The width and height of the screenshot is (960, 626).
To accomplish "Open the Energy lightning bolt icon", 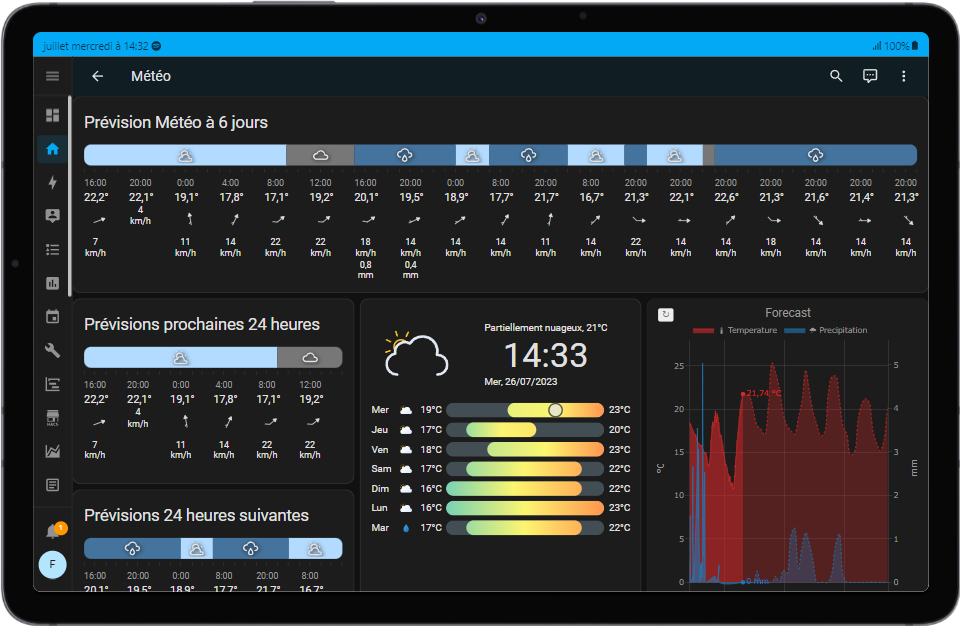I will pyautogui.click(x=53, y=183).
